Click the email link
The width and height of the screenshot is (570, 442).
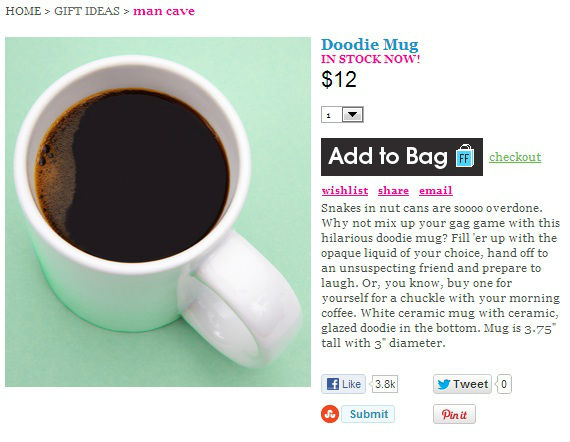point(435,190)
